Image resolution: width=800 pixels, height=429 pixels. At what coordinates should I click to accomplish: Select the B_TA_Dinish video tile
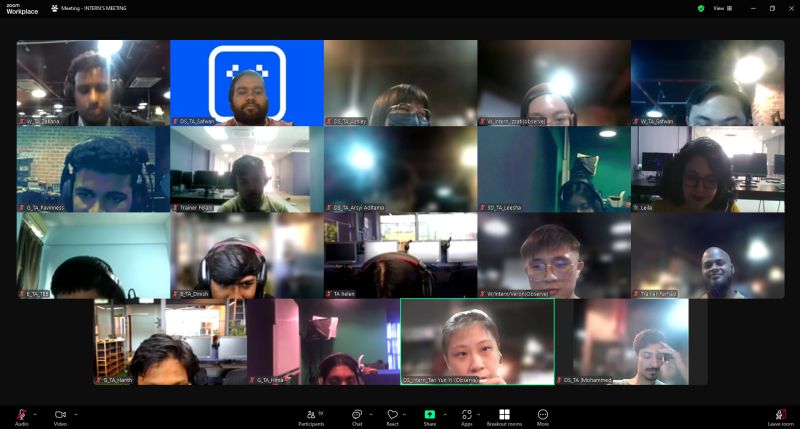click(x=247, y=256)
